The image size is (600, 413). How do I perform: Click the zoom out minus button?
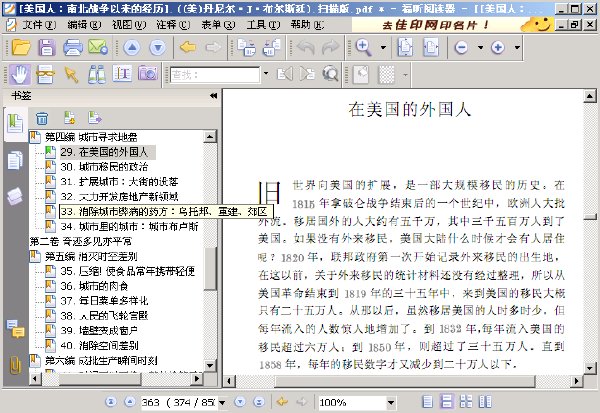(461, 47)
